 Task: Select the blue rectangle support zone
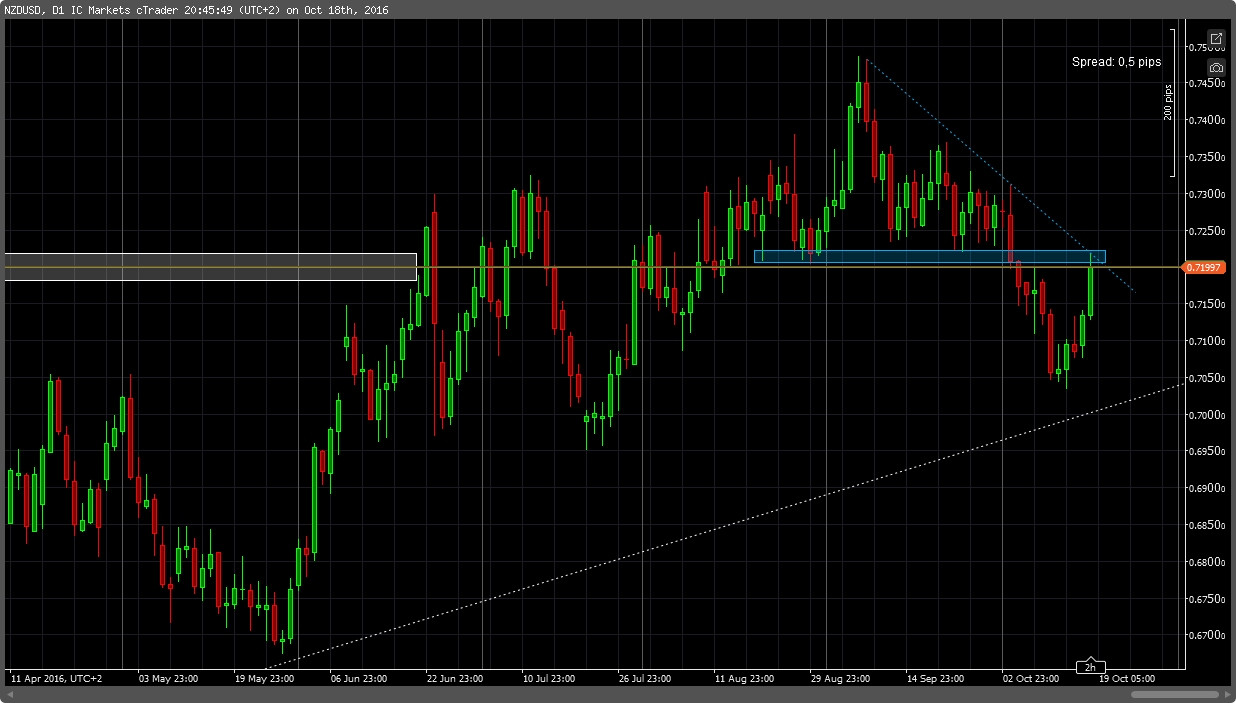[929, 256]
